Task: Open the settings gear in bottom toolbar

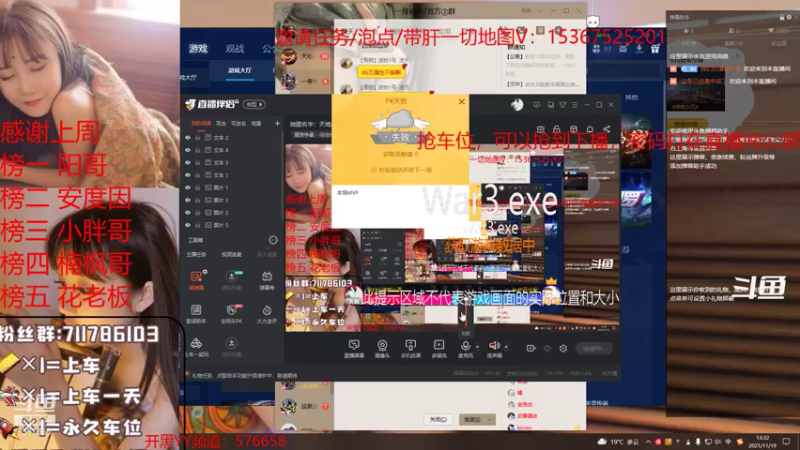Action: point(563,348)
